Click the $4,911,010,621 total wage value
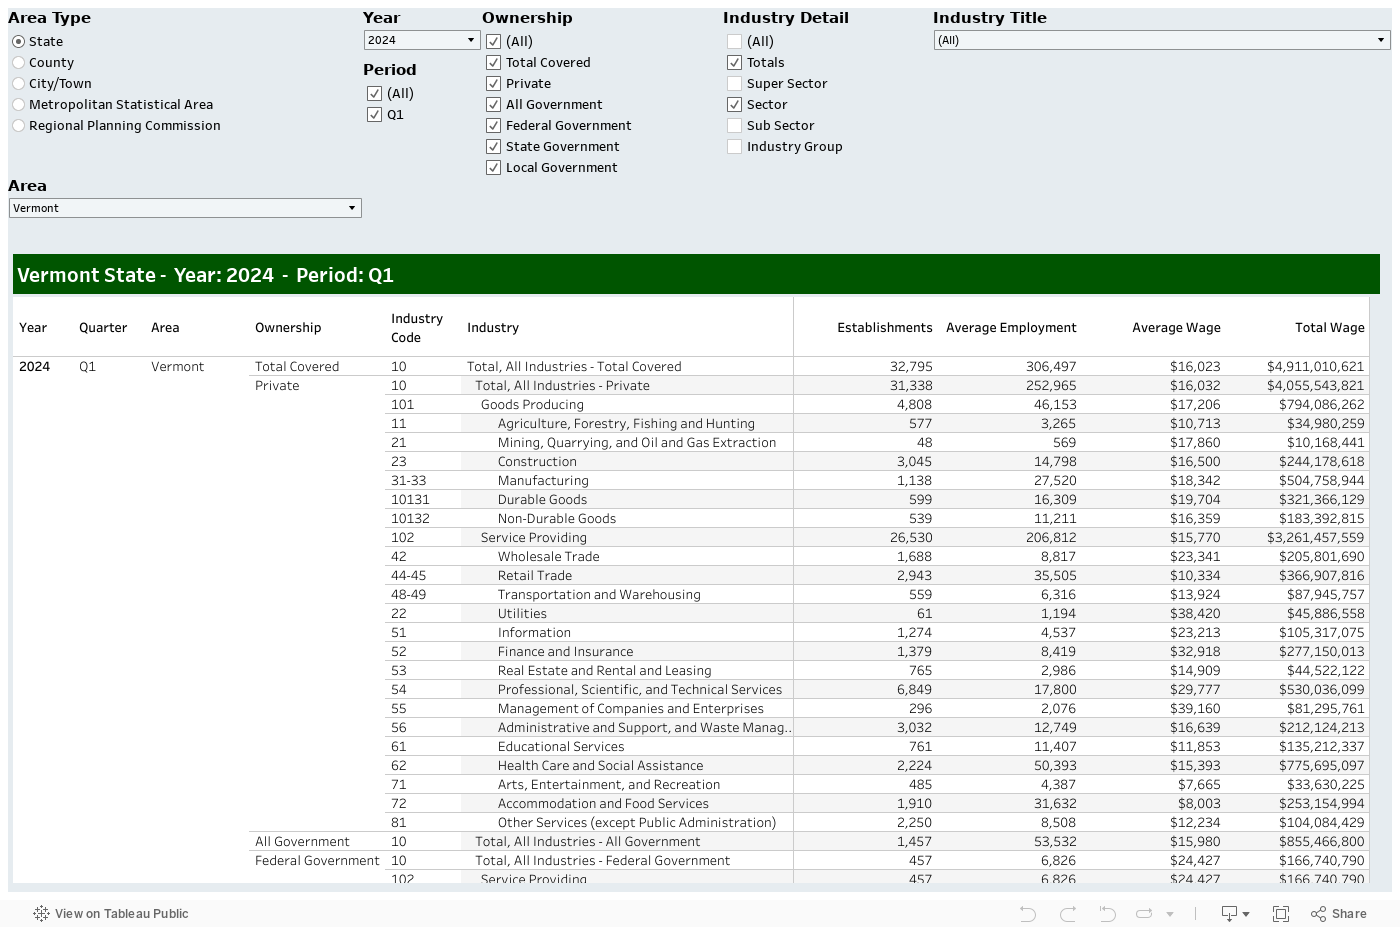The width and height of the screenshot is (1400, 927). (1315, 366)
